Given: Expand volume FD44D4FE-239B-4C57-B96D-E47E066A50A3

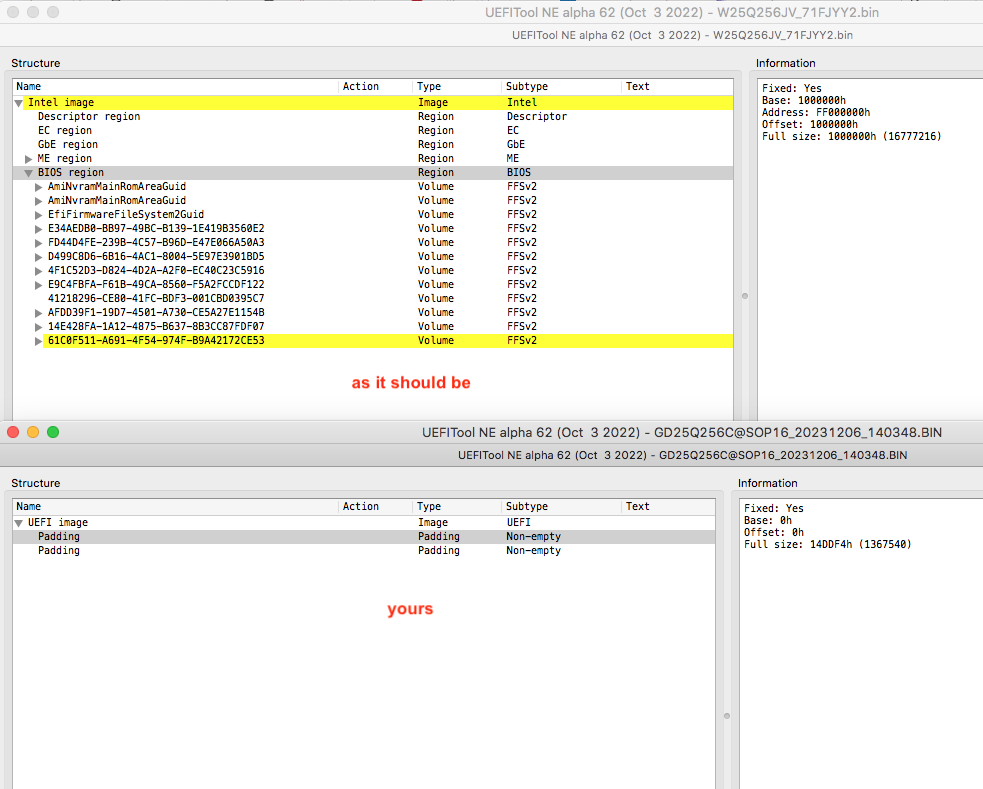Looking at the screenshot, I should [x=38, y=243].
